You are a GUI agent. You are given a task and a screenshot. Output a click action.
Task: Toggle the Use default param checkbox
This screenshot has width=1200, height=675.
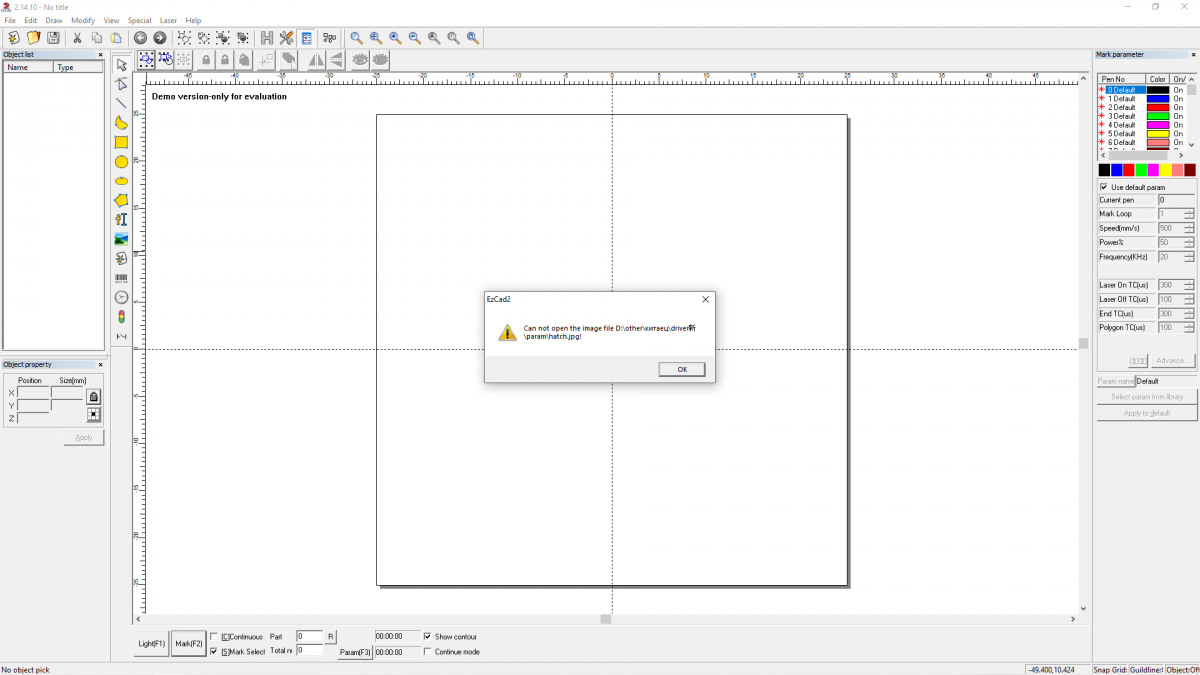point(1104,187)
